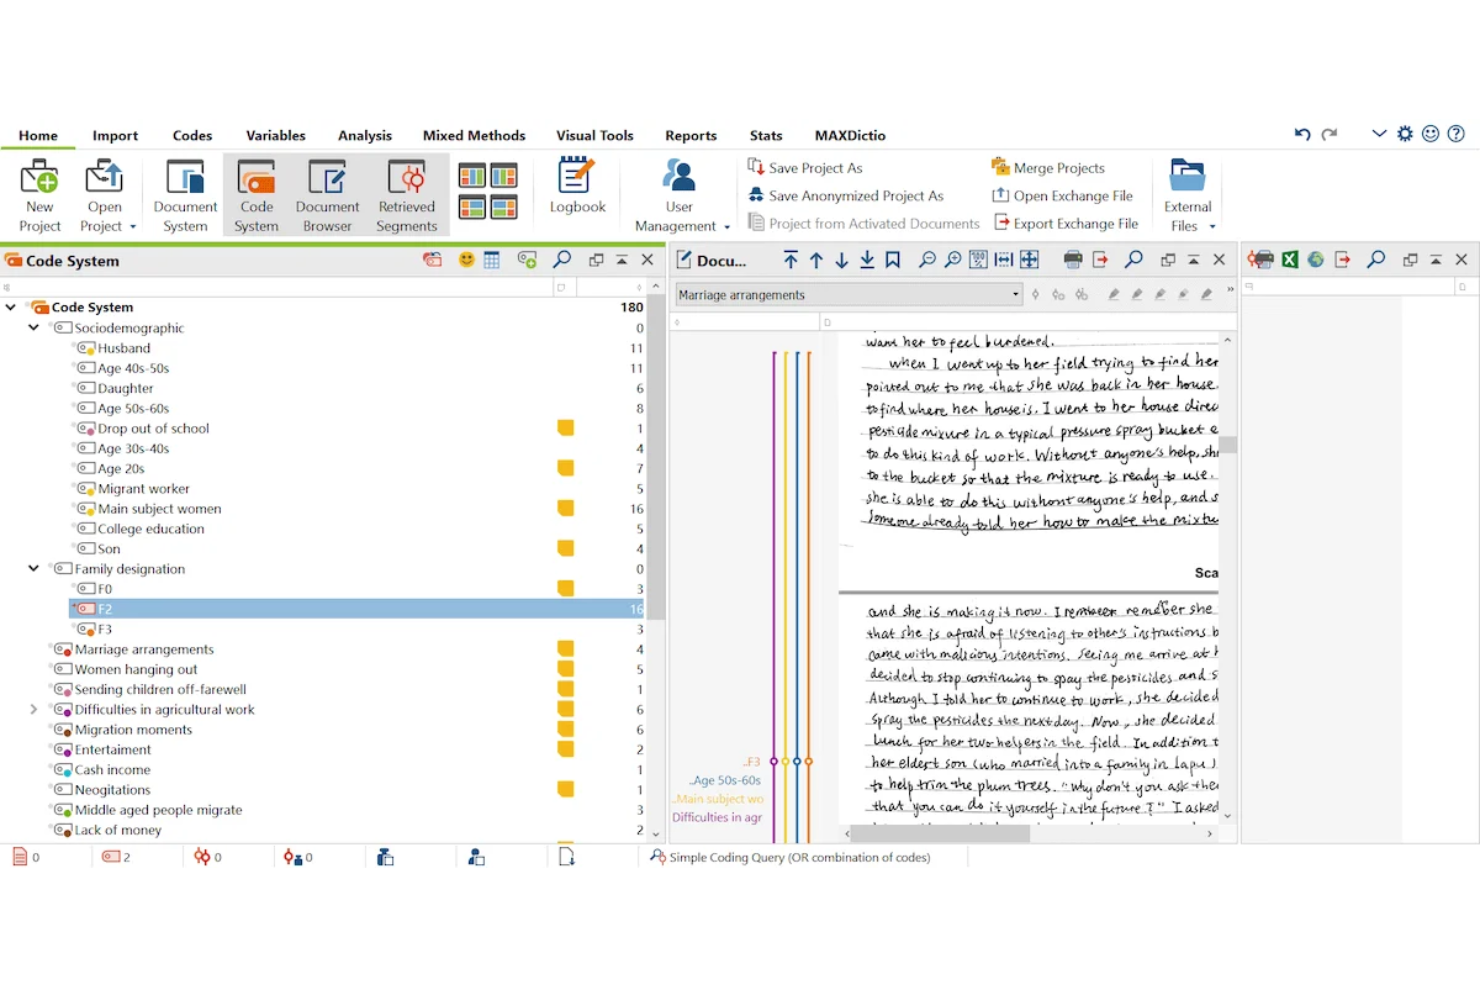Click Merge Projects
Image resolution: width=1480 pixels, height=987 pixels.
click(x=1048, y=168)
